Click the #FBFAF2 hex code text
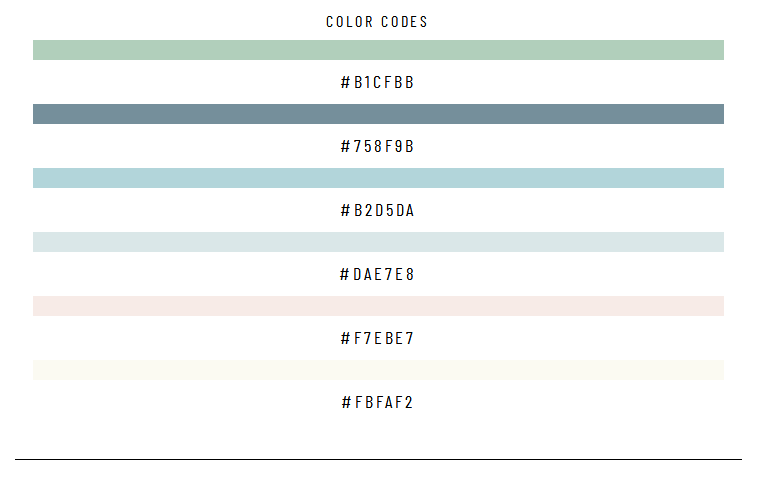This screenshot has height=485, width=763. coord(377,402)
